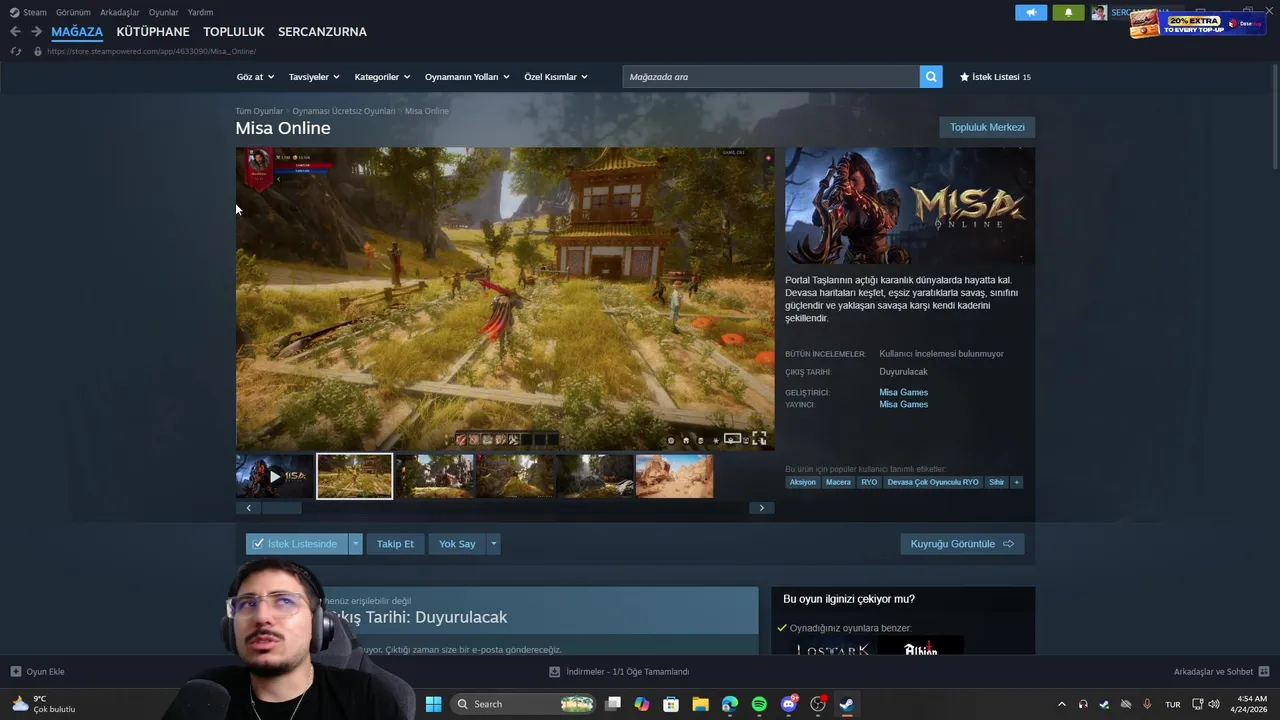This screenshot has width=1280, height=720.
Task: Open the Yardım menu
Action: [200, 12]
